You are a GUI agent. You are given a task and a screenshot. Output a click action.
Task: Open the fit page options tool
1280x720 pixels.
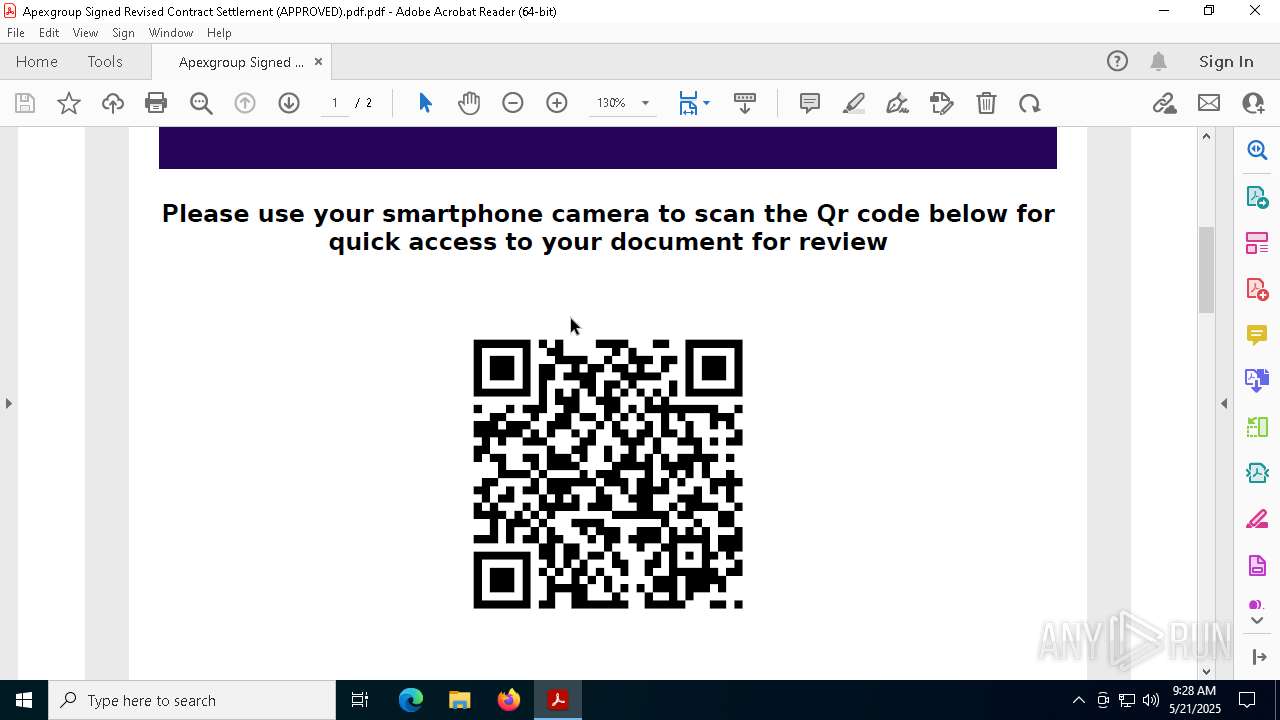[688, 103]
